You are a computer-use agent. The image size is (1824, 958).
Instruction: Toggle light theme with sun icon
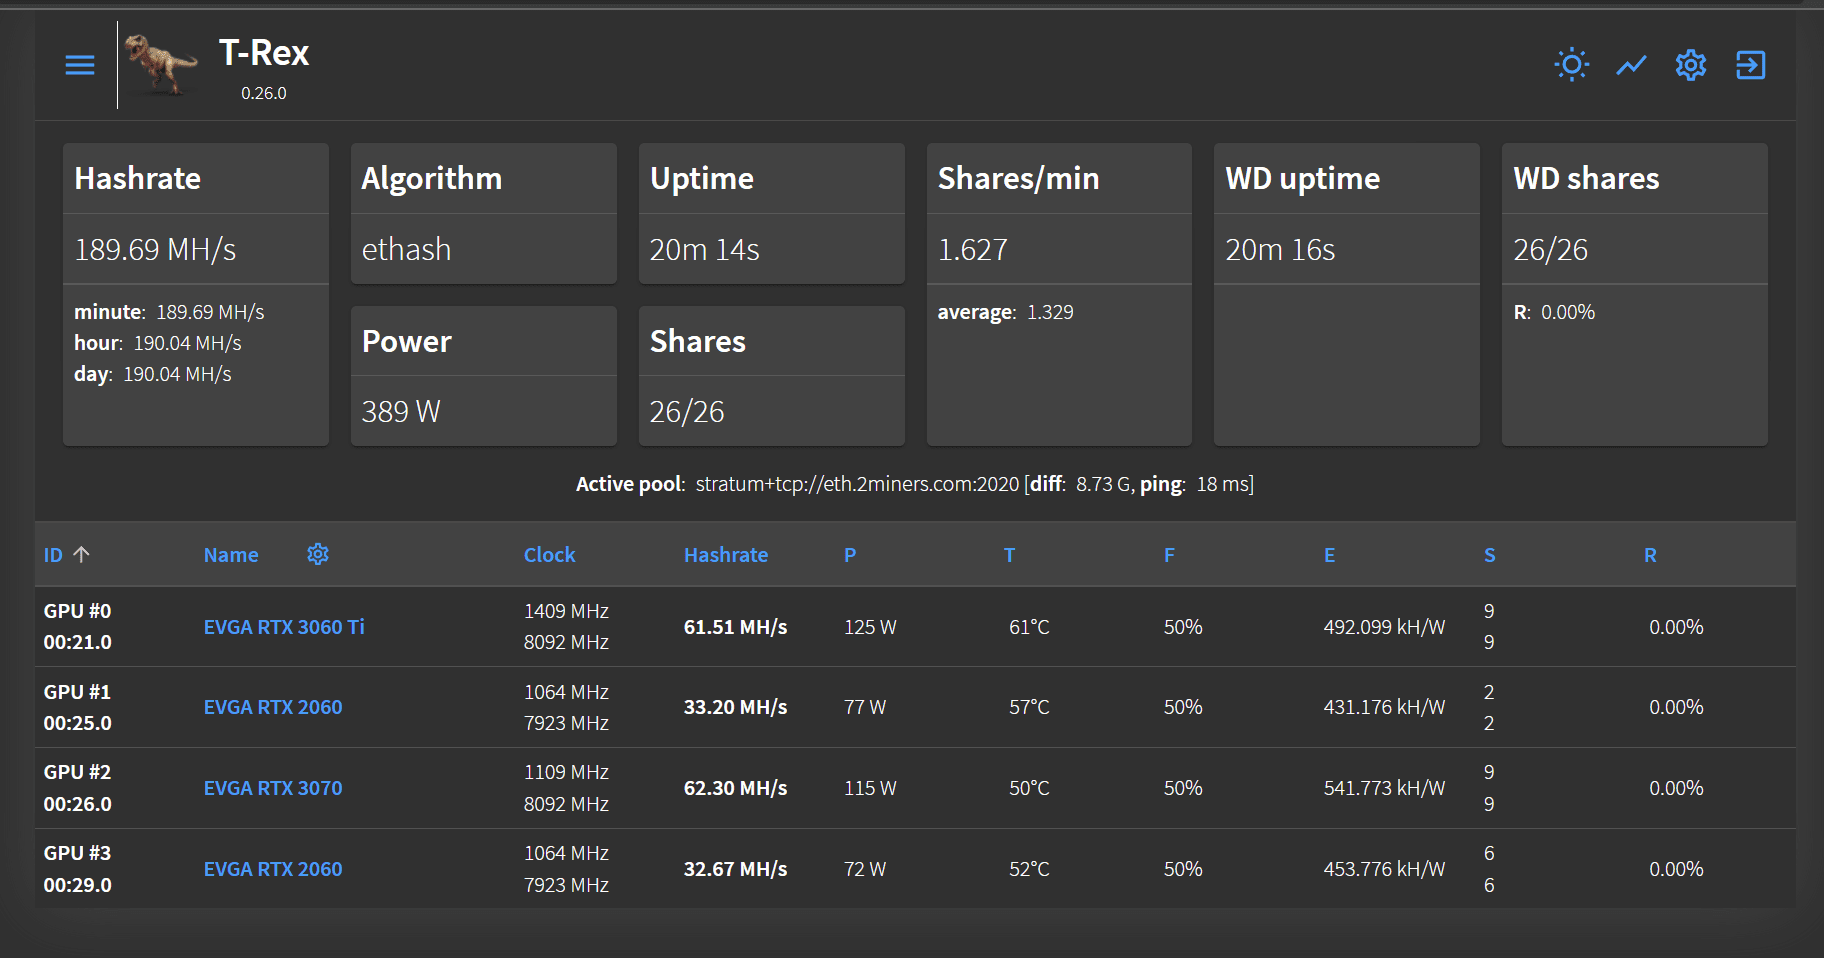tap(1572, 65)
